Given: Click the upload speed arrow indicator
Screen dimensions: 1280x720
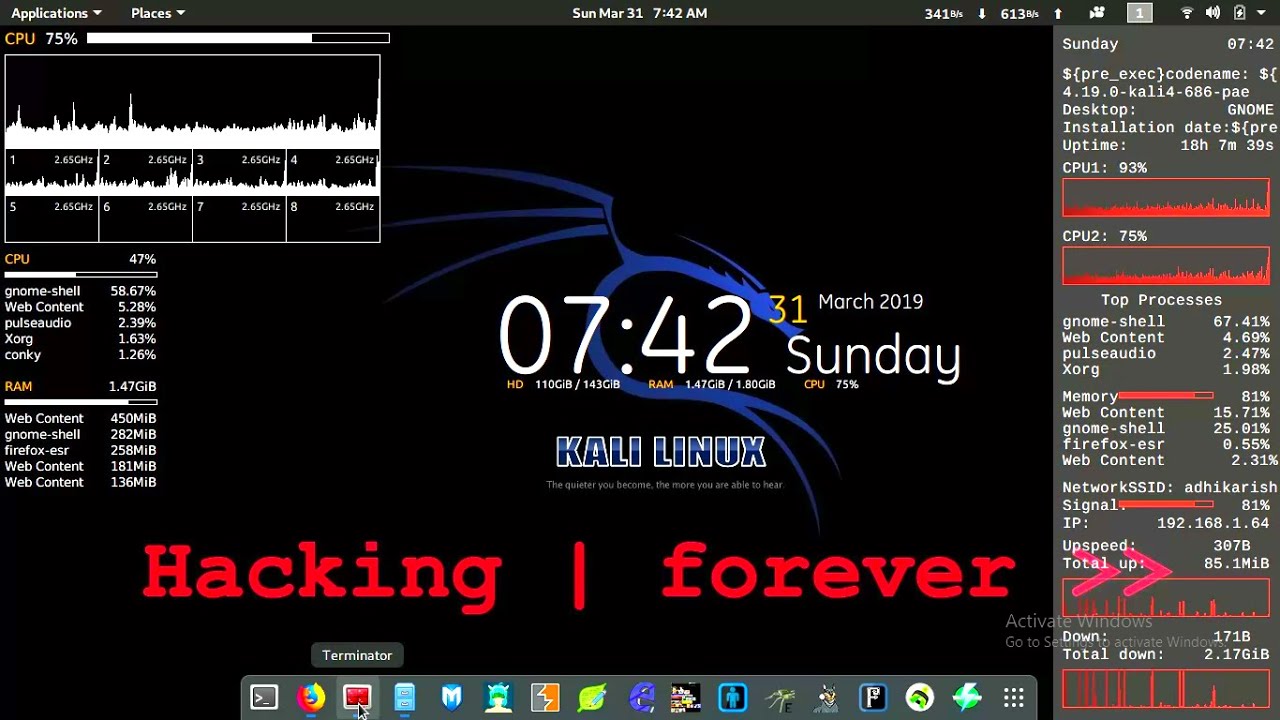Looking at the screenshot, I should coord(1057,13).
